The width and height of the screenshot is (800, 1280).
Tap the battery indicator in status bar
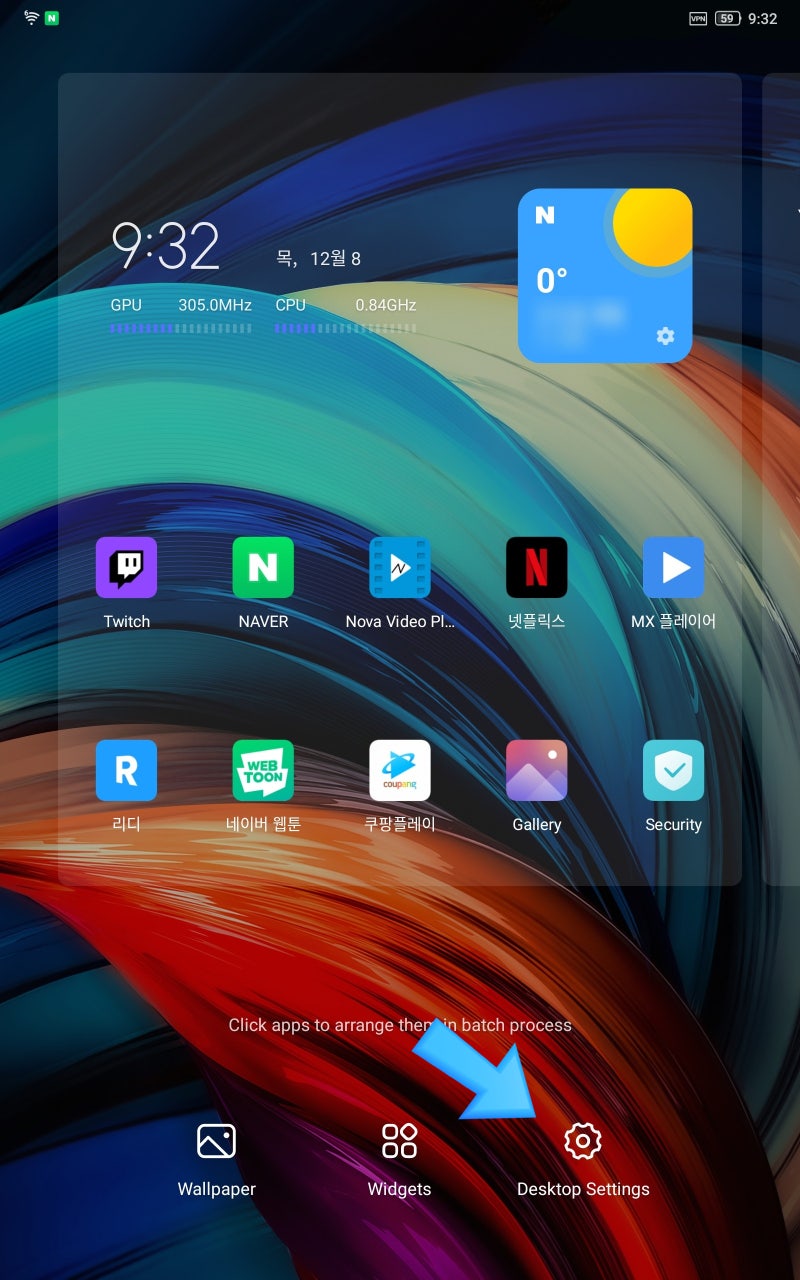pos(727,18)
